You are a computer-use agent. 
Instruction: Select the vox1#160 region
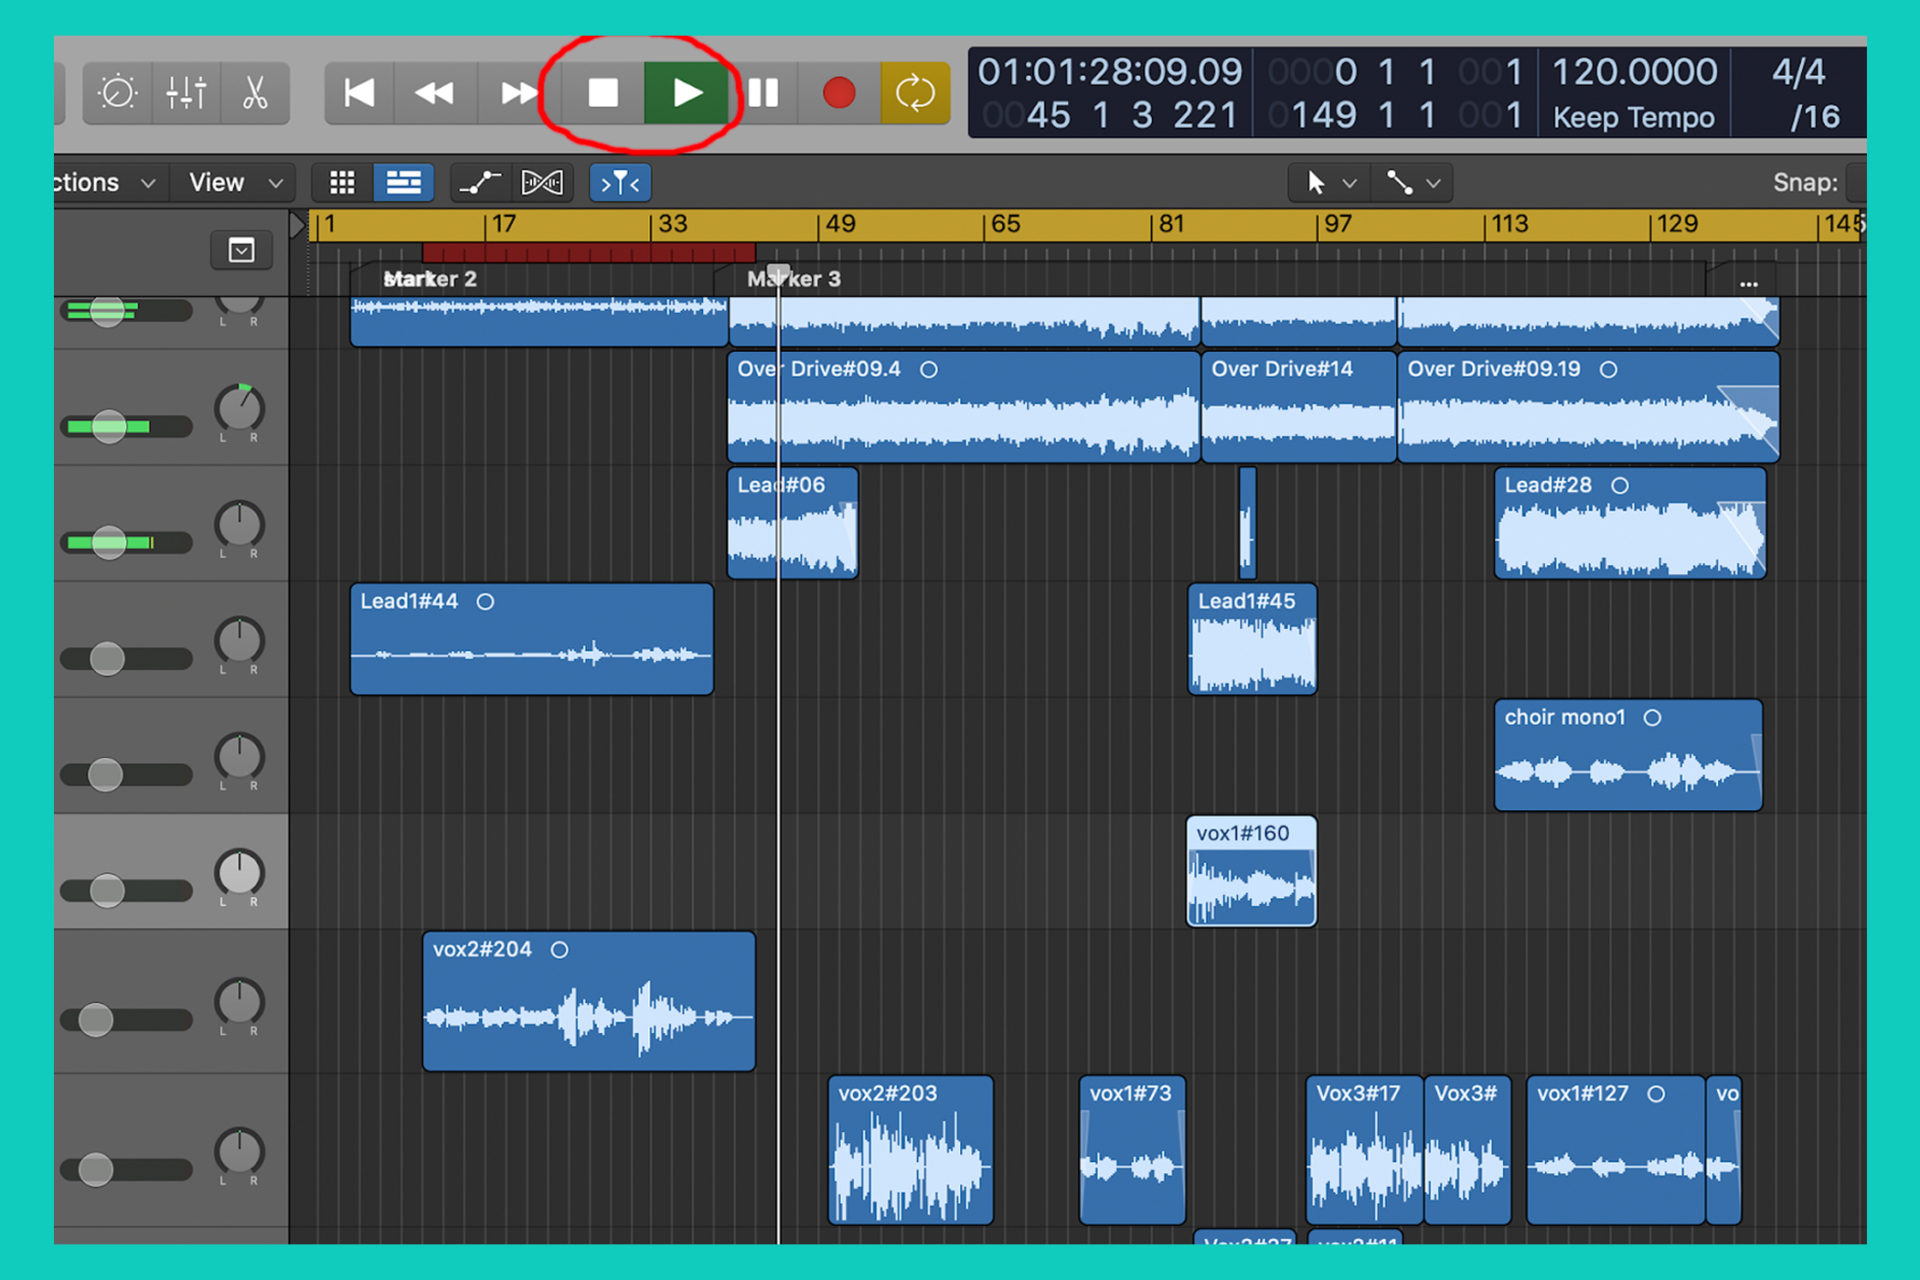[1251, 871]
